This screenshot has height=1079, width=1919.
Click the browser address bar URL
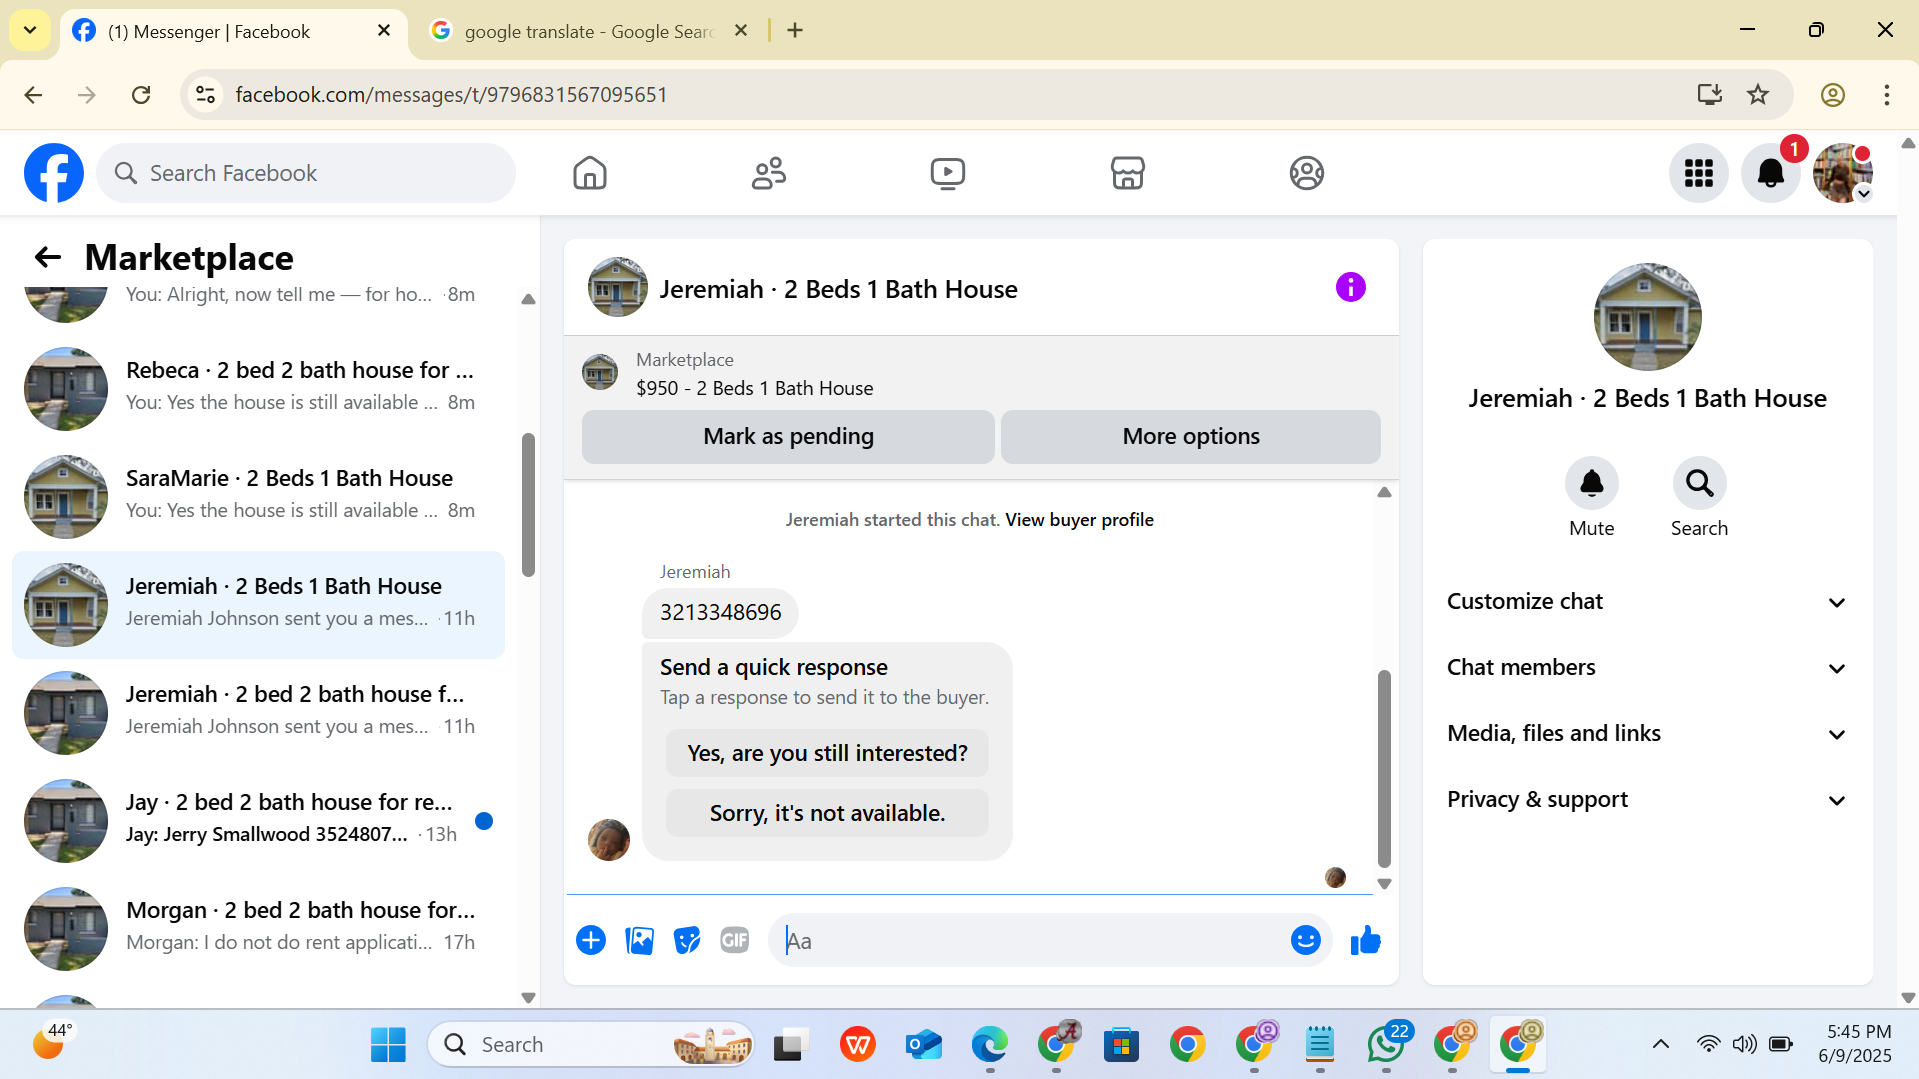click(x=451, y=95)
